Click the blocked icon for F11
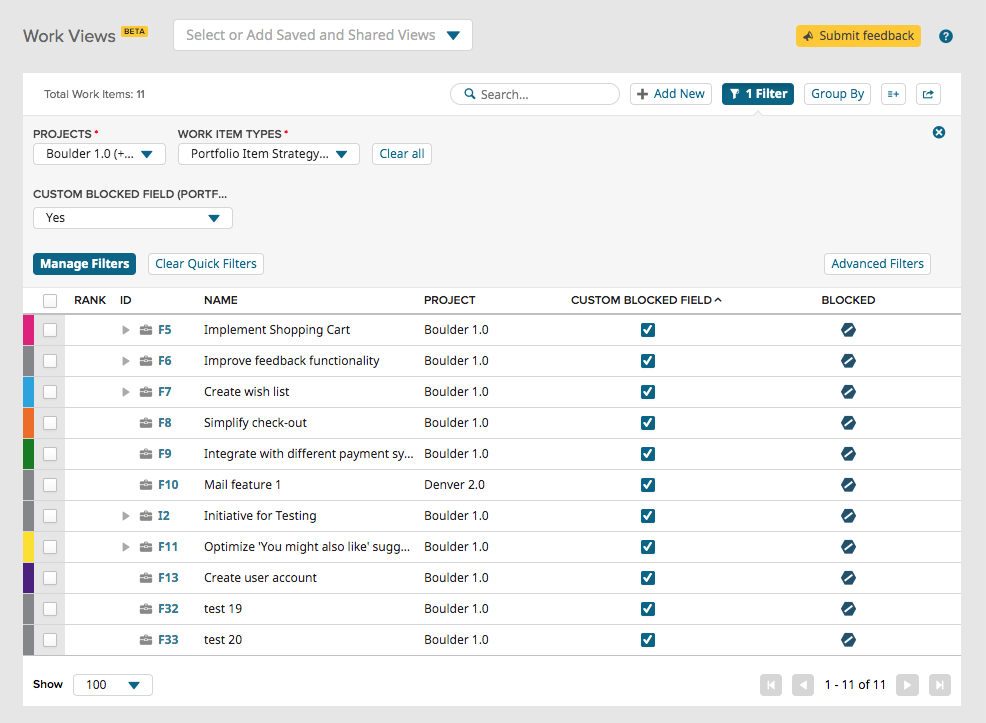 [x=848, y=547]
